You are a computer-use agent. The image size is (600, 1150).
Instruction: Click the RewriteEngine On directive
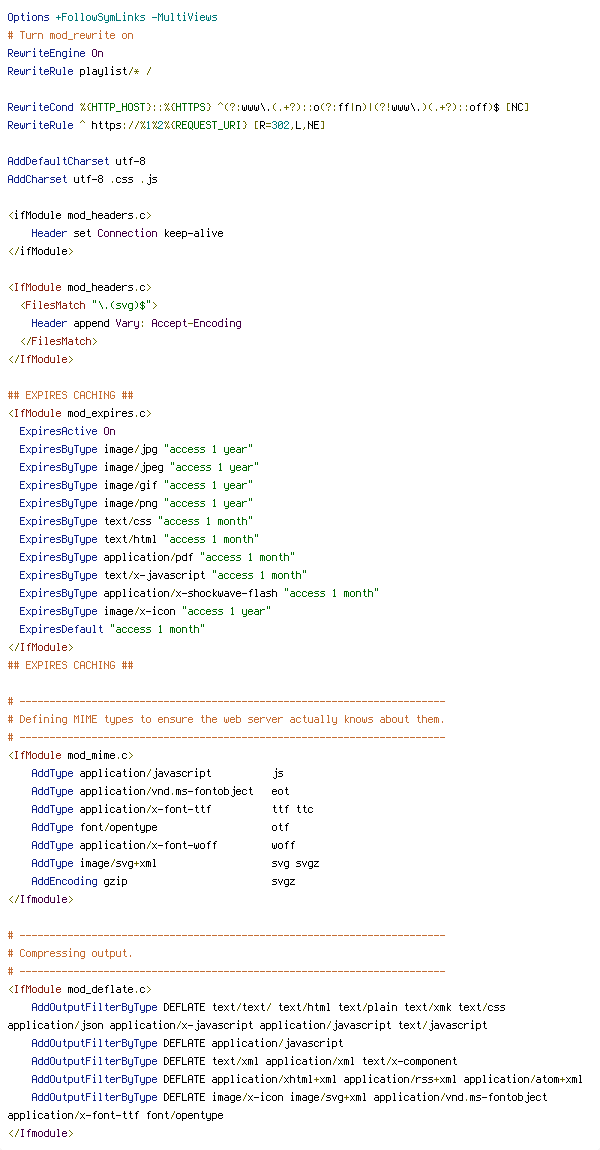(x=55, y=54)
